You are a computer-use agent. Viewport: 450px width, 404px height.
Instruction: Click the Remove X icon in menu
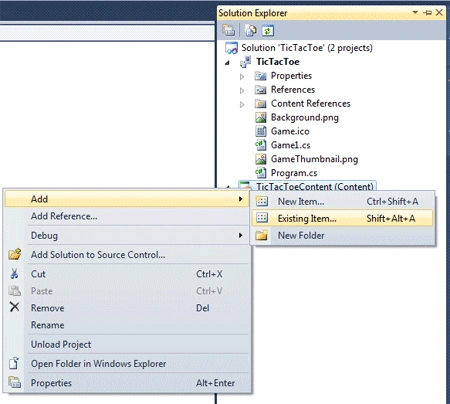(14, 307)
